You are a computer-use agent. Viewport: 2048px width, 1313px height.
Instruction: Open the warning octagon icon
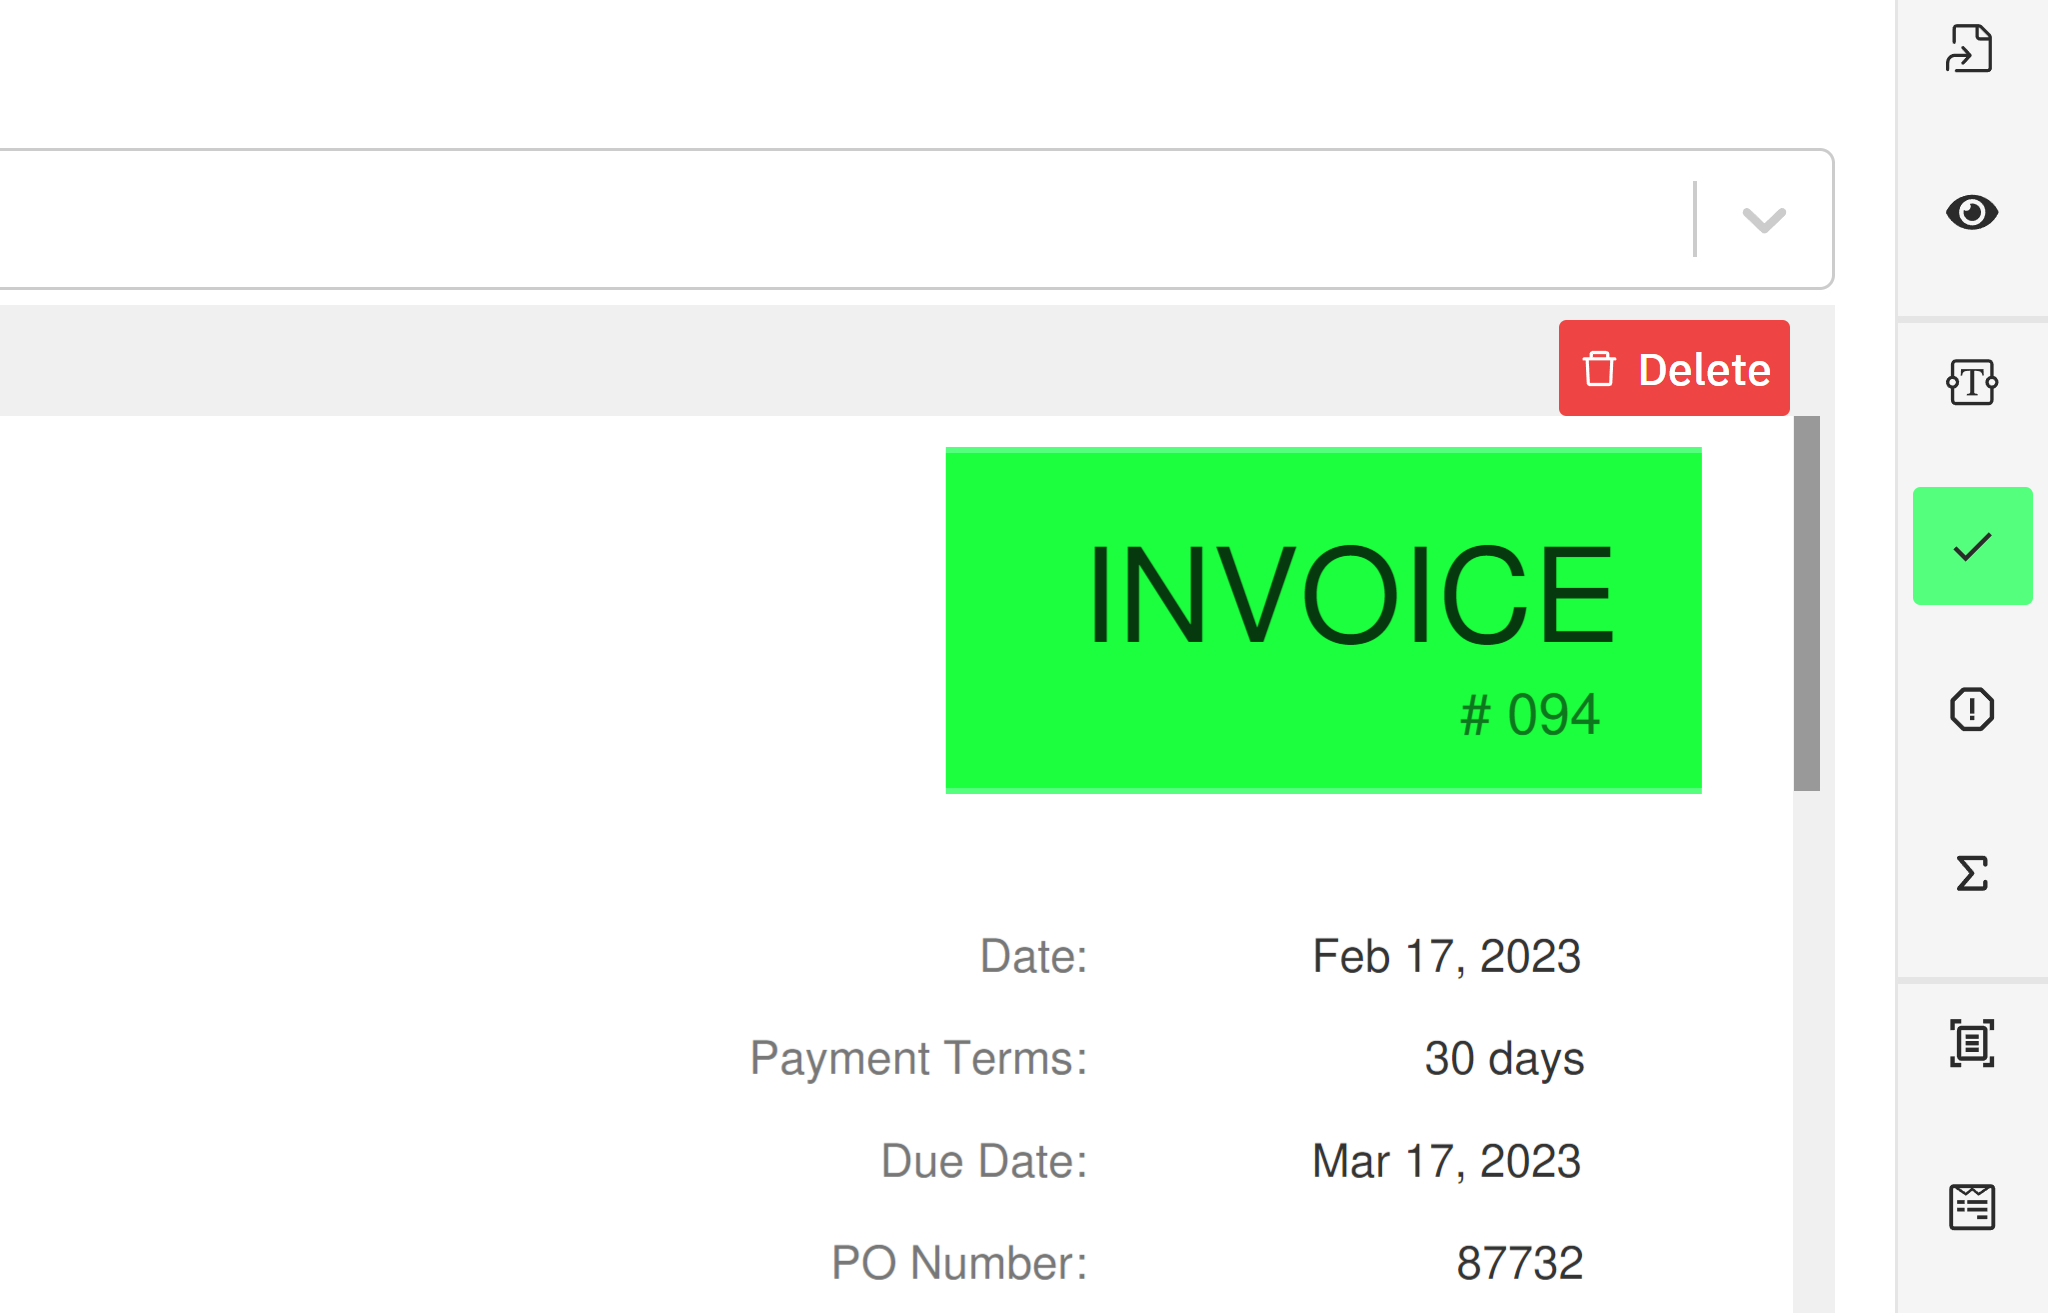(x=1972, y=710)
